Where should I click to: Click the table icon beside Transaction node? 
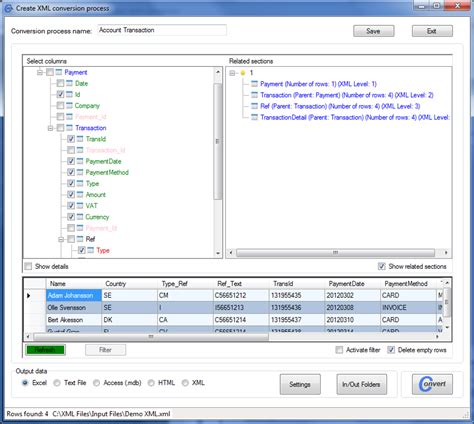(69, 128)
